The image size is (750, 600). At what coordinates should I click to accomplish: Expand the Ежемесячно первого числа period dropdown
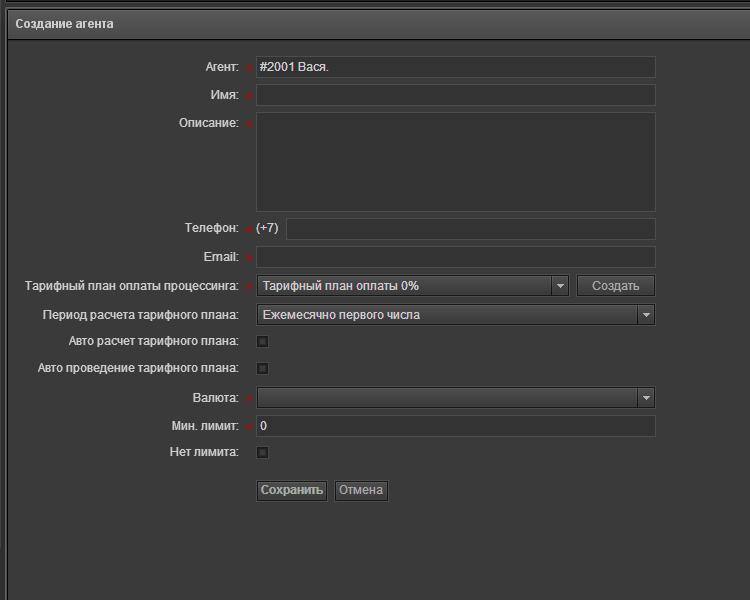pos(455,315)
